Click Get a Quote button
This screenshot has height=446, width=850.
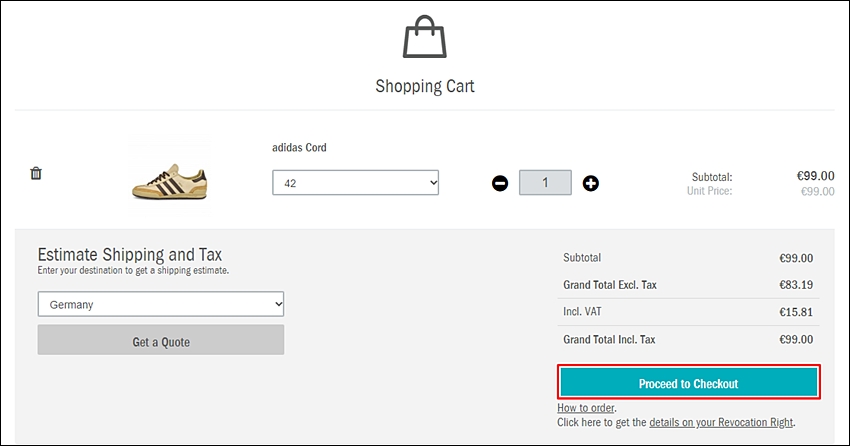(161, 340)
